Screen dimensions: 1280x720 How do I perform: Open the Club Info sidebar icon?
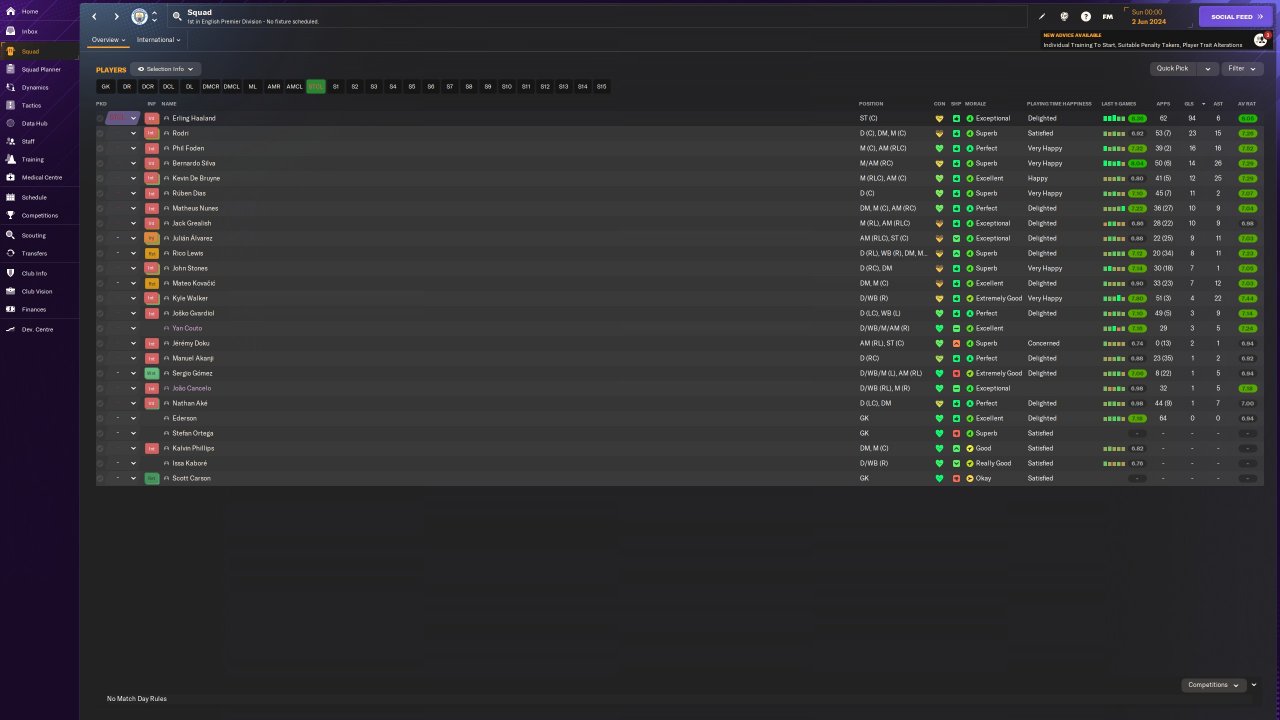pyautogui.click(x=10, y=273)
